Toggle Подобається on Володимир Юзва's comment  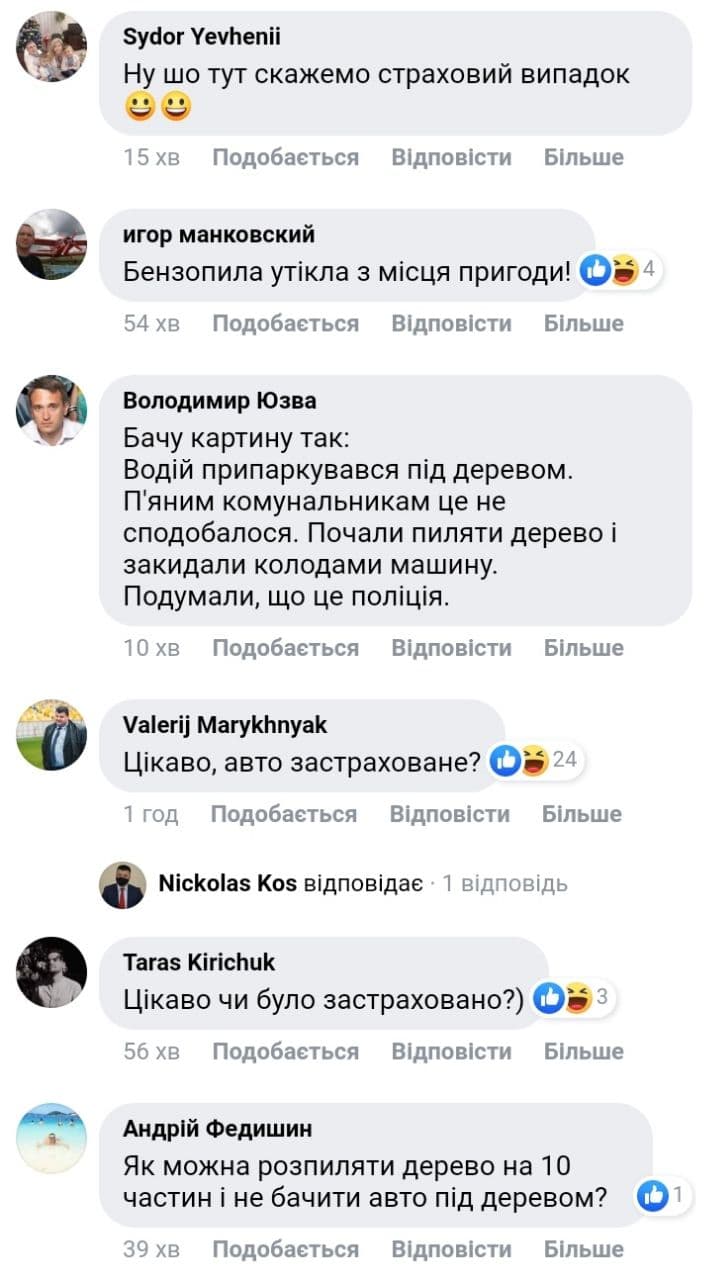coord(285,648)
